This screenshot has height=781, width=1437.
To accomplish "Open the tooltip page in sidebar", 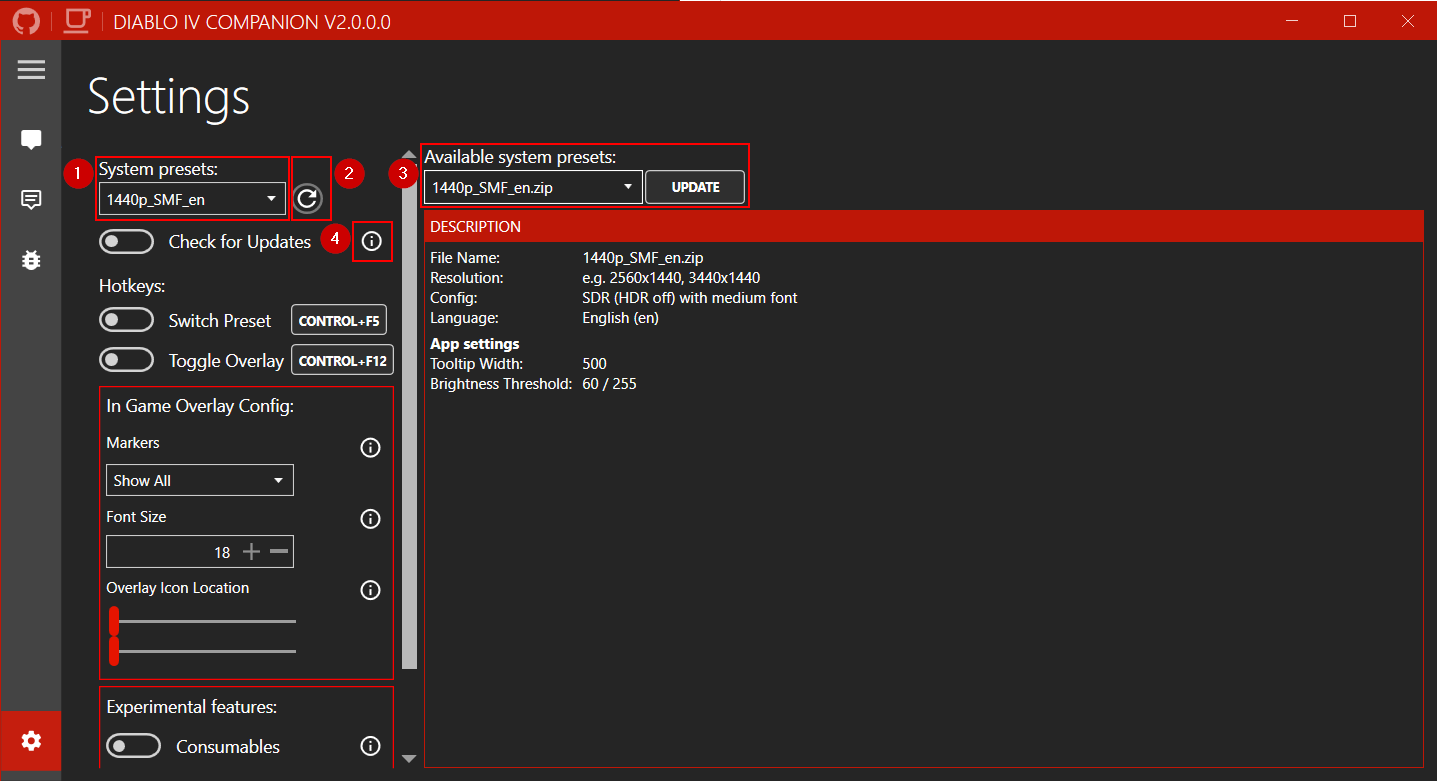I will point(31,140).
